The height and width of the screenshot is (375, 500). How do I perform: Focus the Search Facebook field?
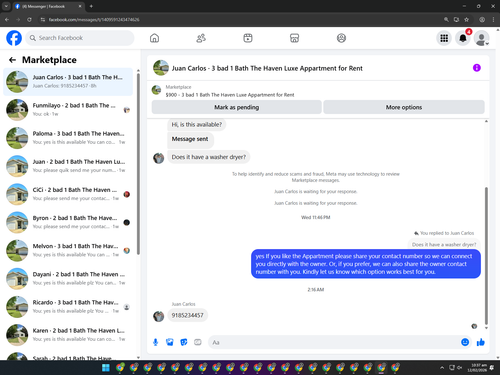(80, 38)
